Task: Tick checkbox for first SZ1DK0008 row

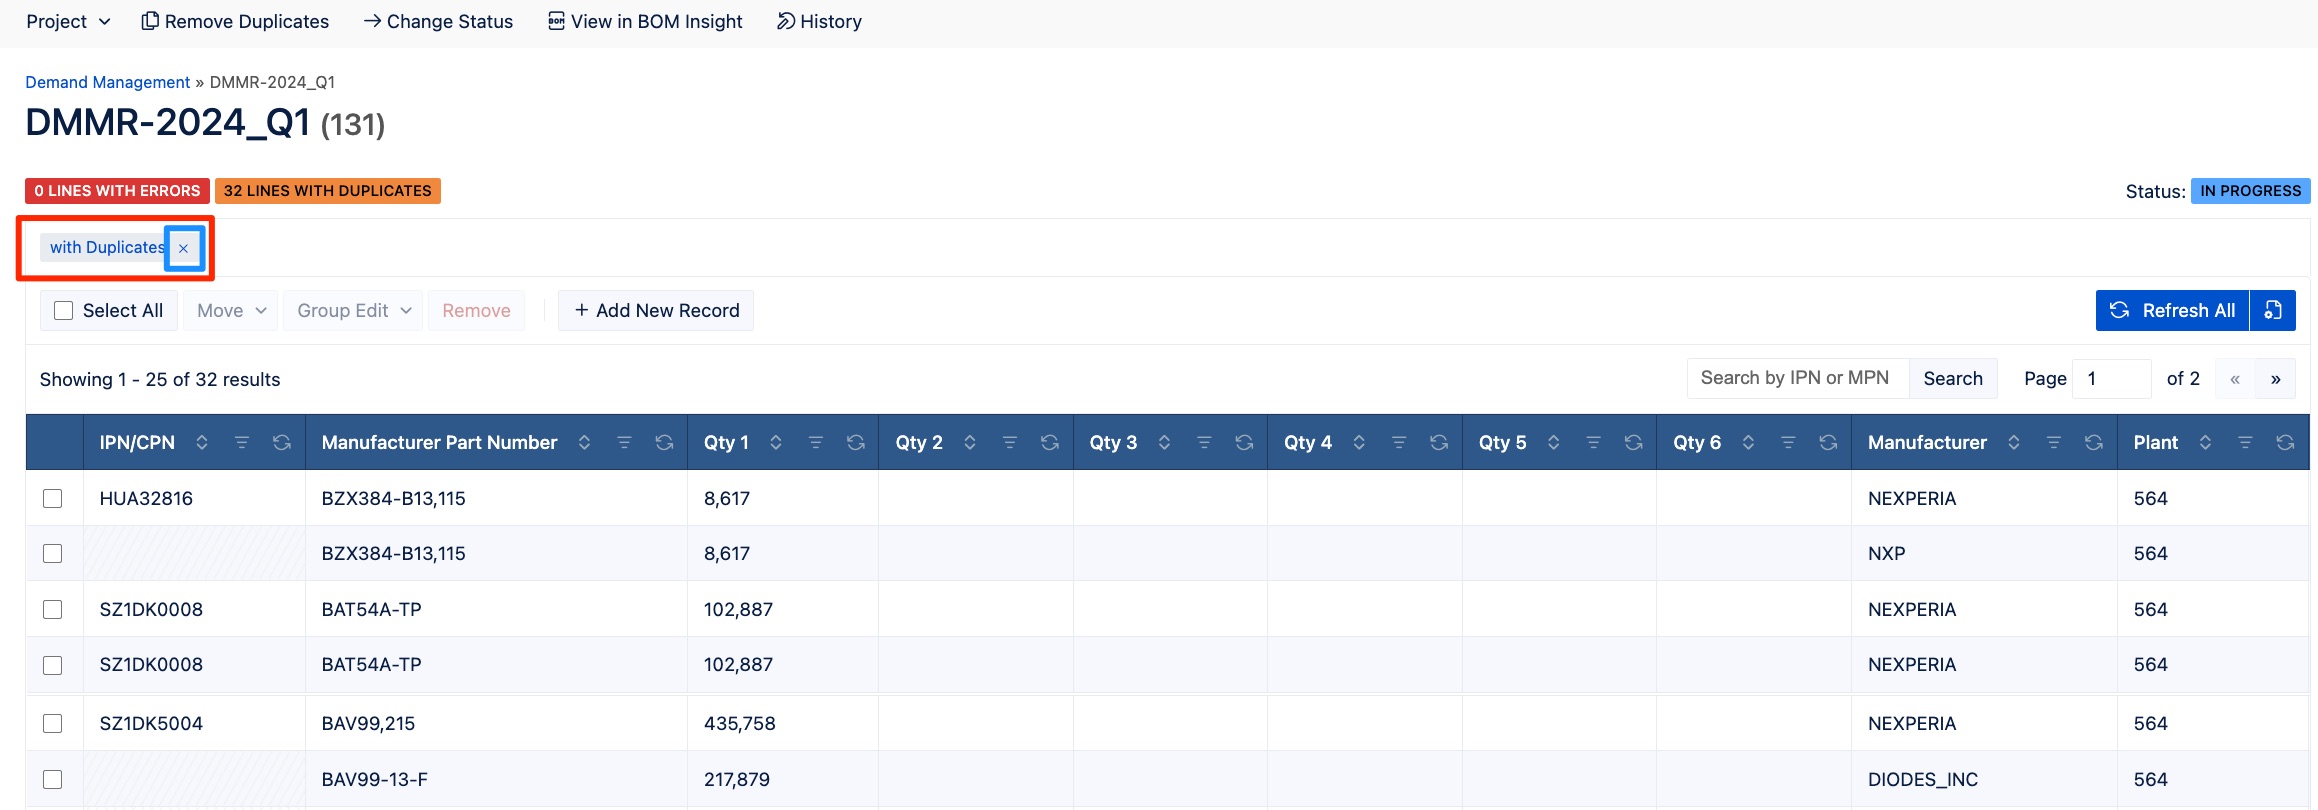Action: (x=53, y=609)
